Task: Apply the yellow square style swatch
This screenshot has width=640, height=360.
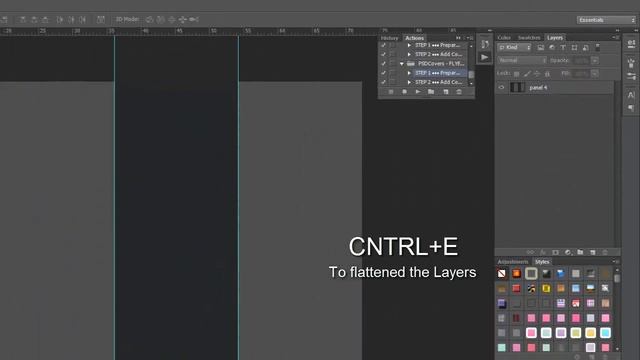Action: pyautogui.click(x=546, y=289)
